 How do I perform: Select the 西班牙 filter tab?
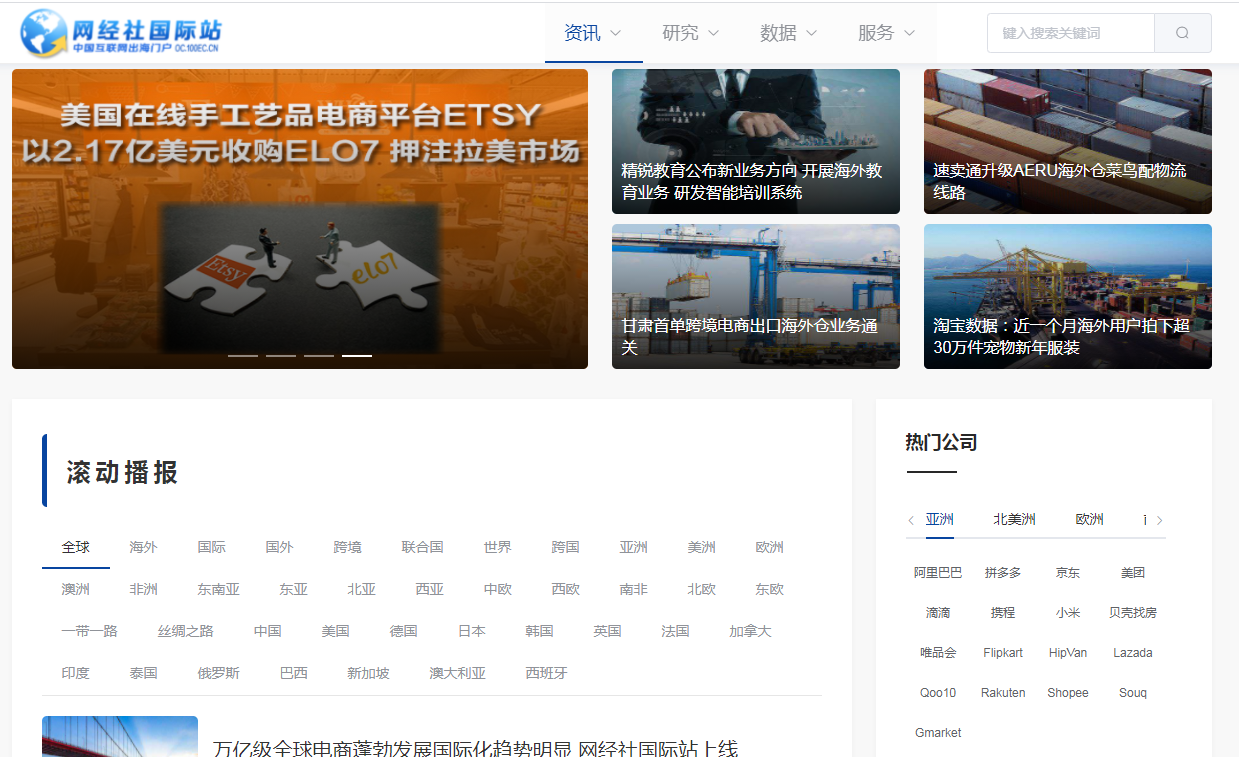[x=547, y=673]
